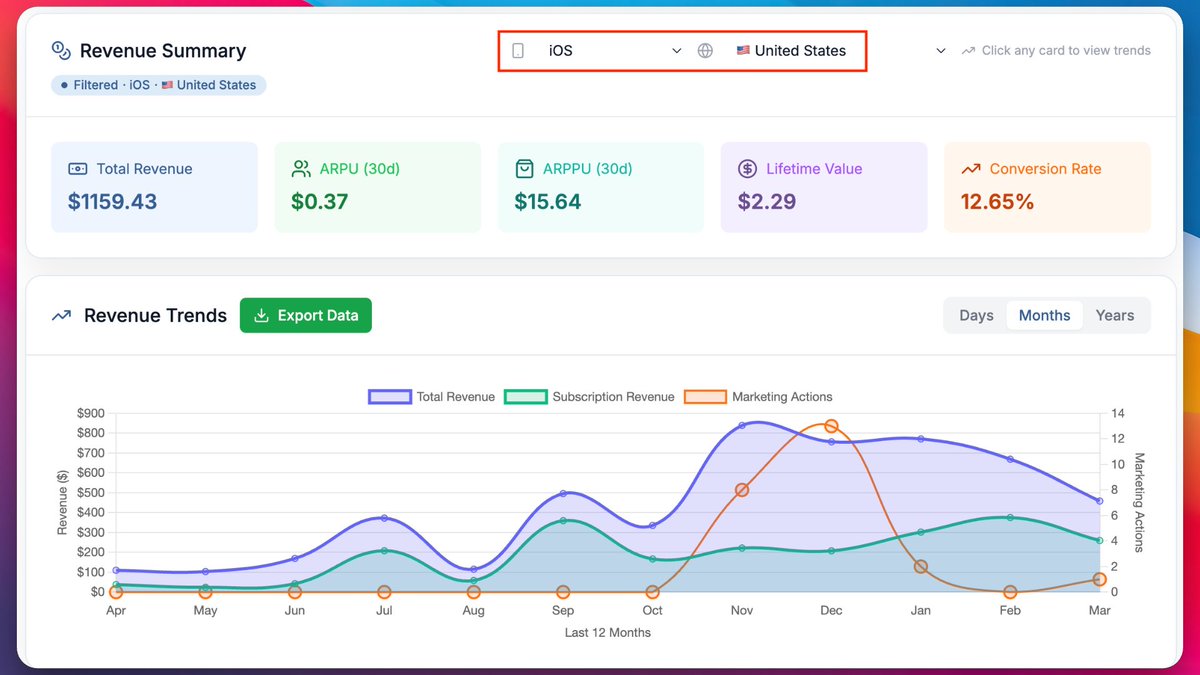Open the Conversion Rate card
Image resolution: width=1200 pixels, height=675 pixels.
tap(1047, 187)
